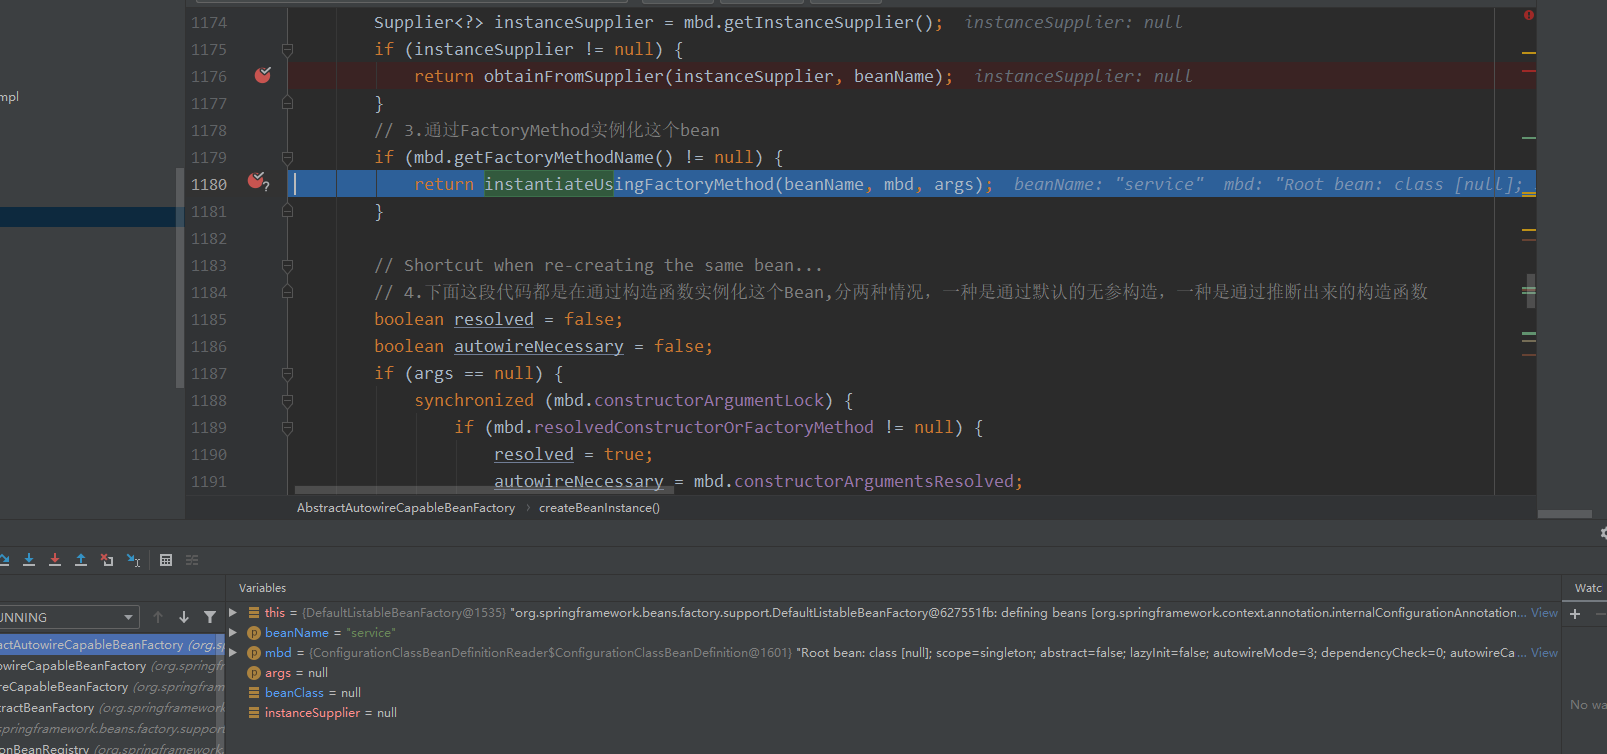Viewport: 1607px width, 754px height.
Task: Click constructorArgumentsResolved on line 1191
Action: pos(874,481)
